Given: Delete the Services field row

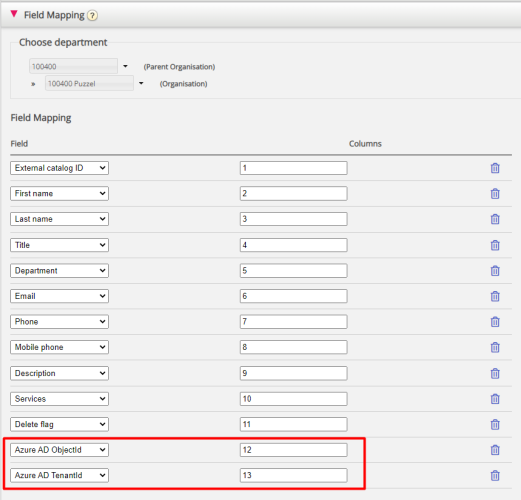Looking at the screenshot, I should click(x=495, y=399).
